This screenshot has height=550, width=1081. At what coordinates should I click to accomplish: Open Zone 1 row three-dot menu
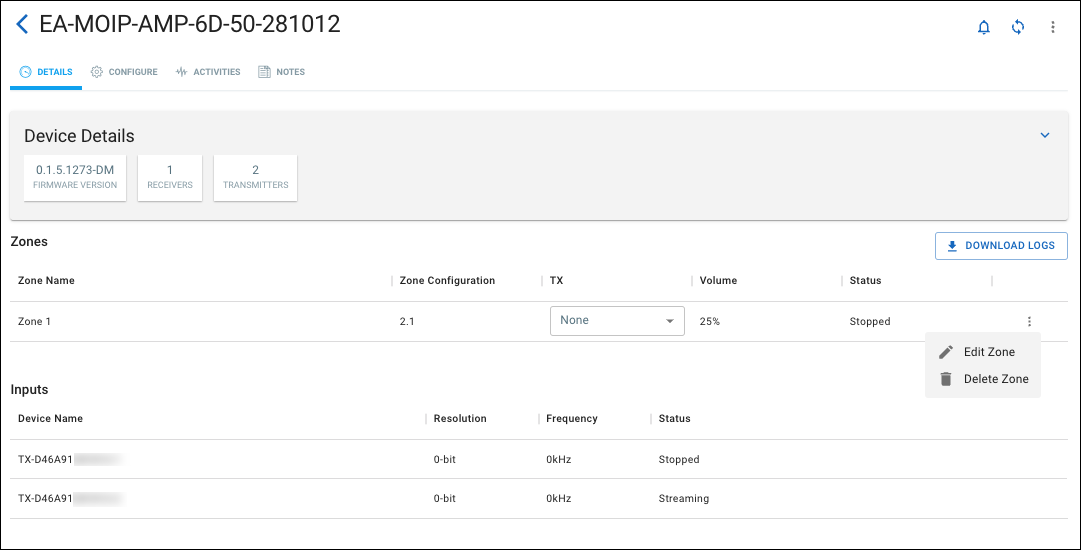click(x=1029, y=322)
